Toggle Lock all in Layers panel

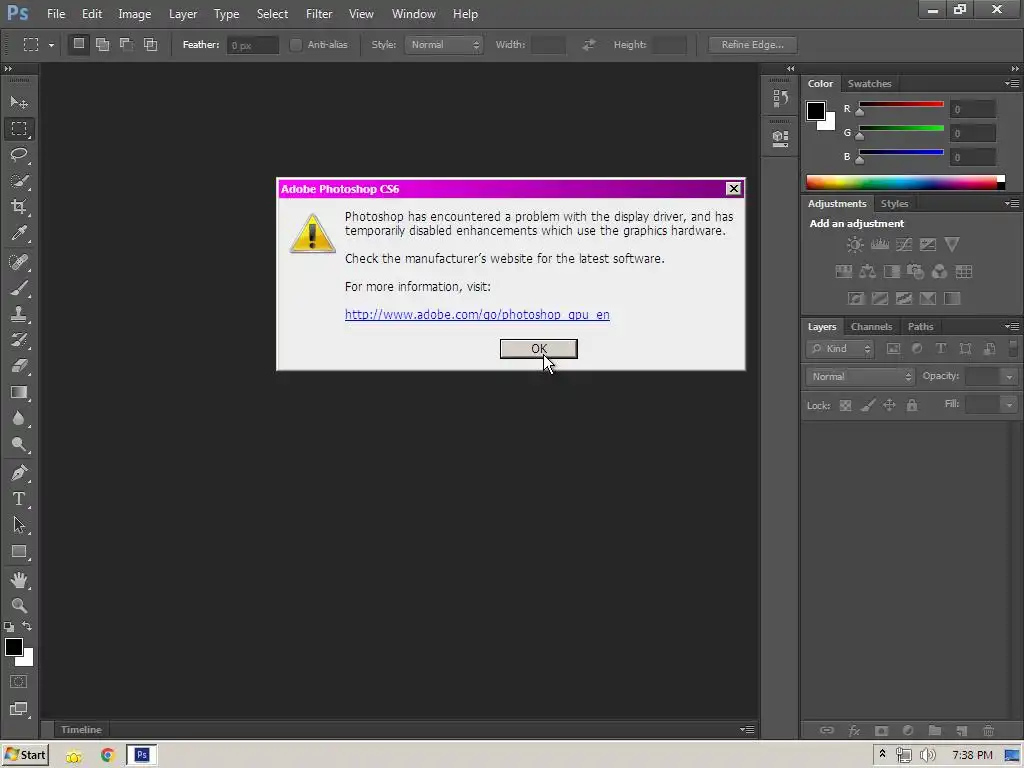(x=912, y=406)
